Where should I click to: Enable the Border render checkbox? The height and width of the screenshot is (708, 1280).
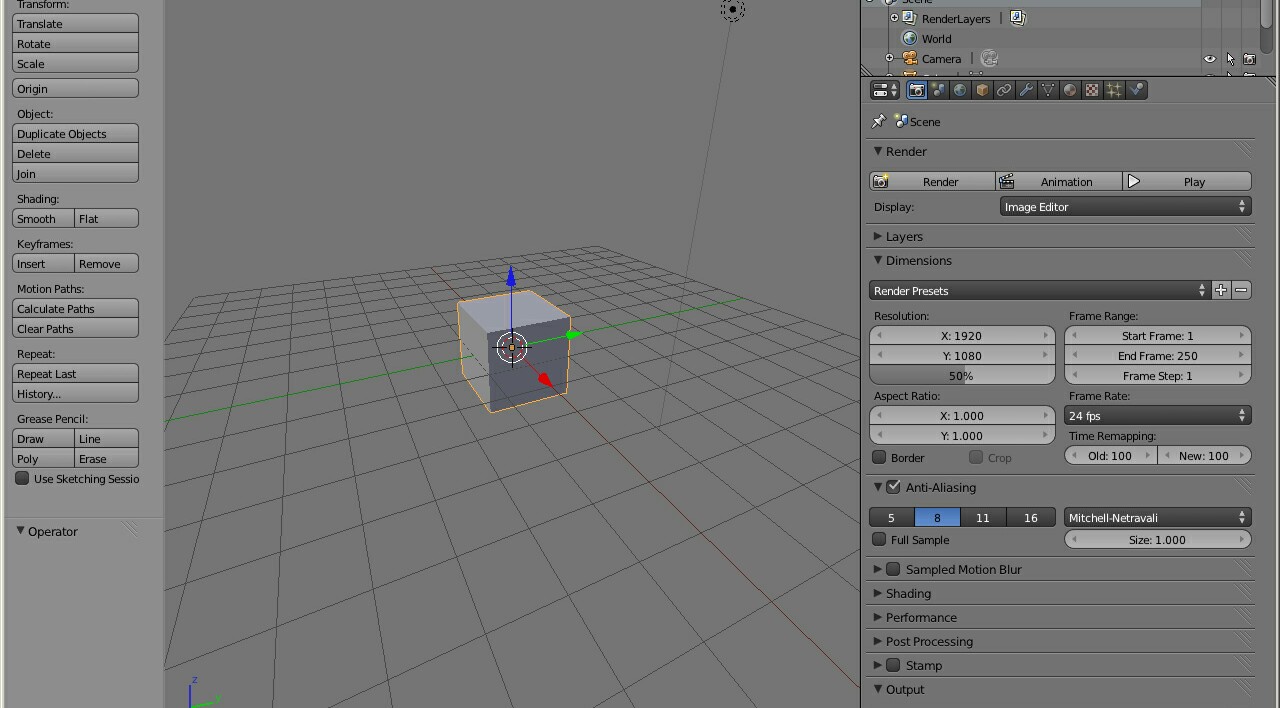pyautogui.click(x=880, y=458)
